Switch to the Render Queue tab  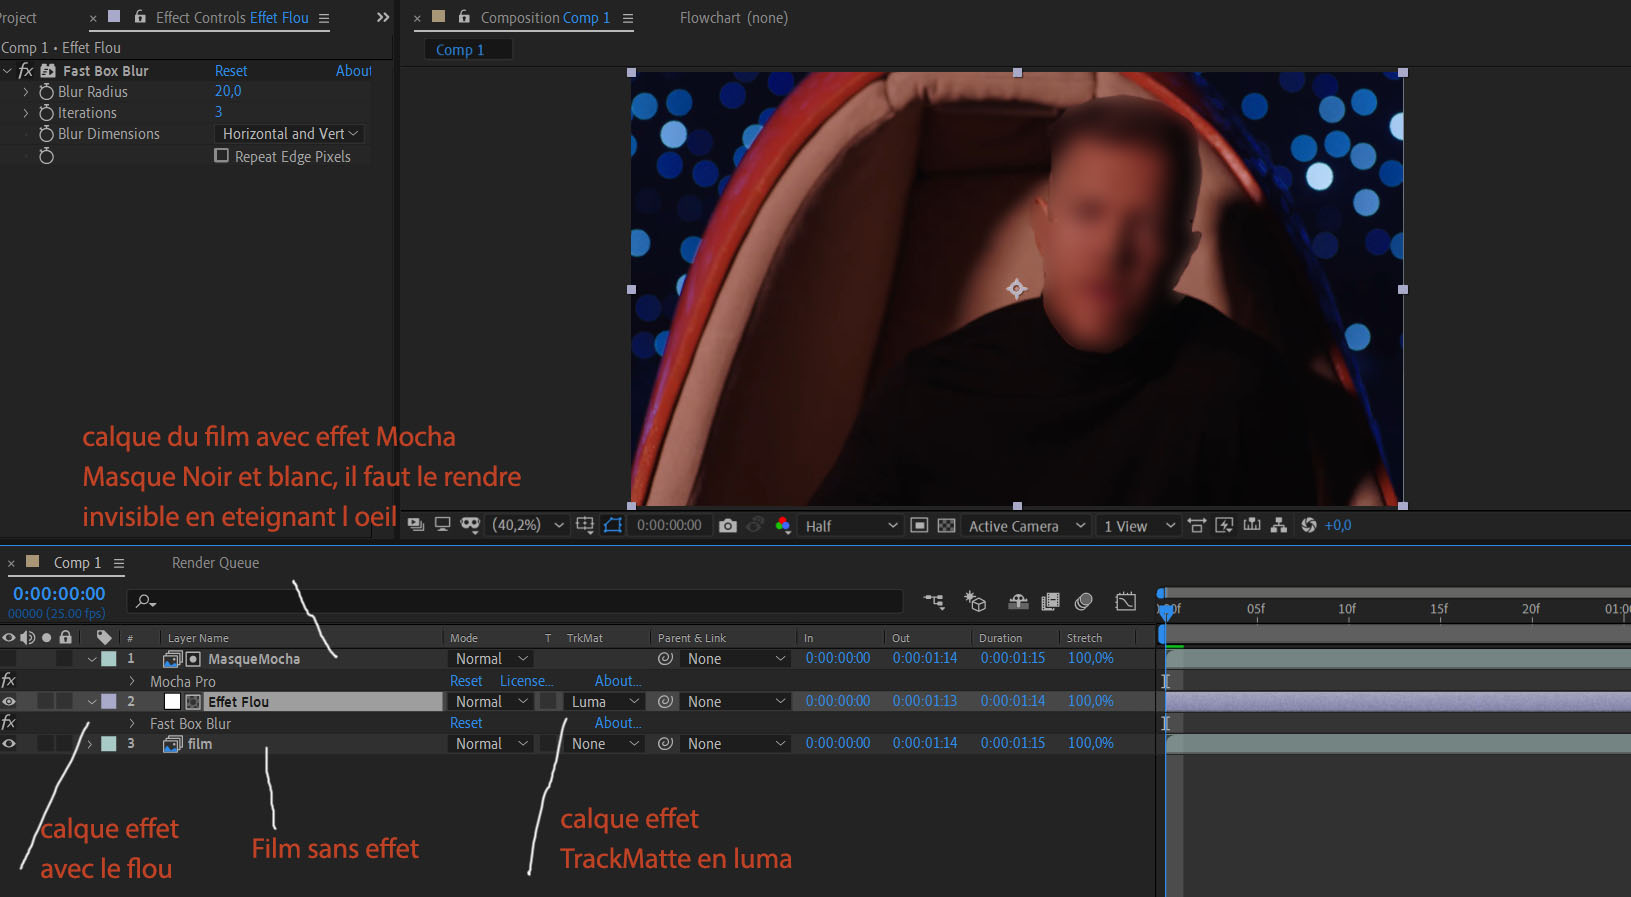click(x=215, y=563)
